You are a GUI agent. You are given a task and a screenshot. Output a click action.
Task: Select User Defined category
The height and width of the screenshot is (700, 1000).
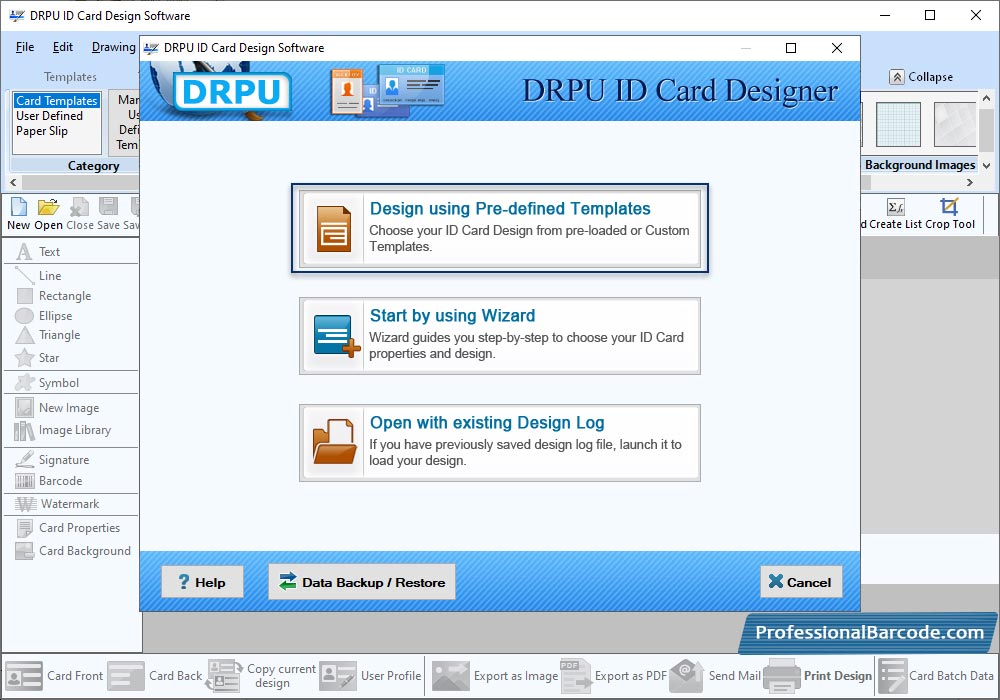tap(50, 116)
